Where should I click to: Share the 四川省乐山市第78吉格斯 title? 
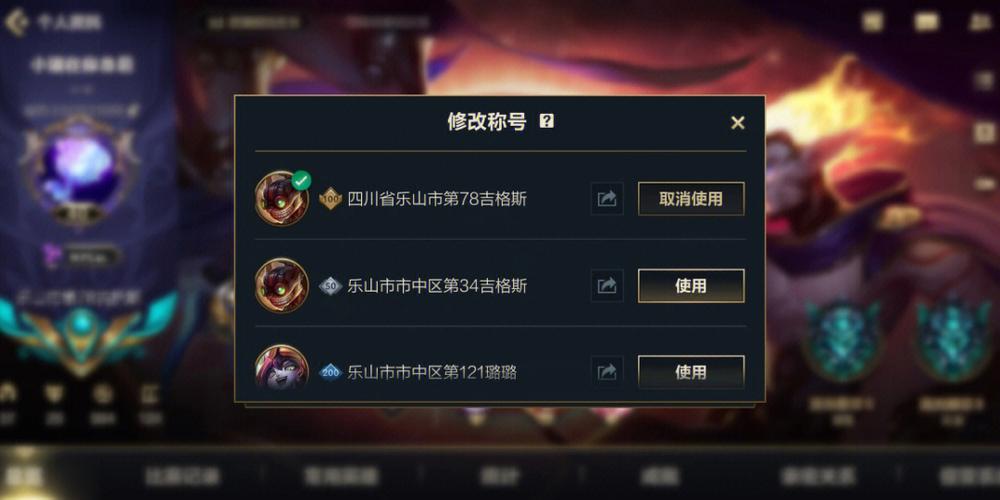coord(607,199)
